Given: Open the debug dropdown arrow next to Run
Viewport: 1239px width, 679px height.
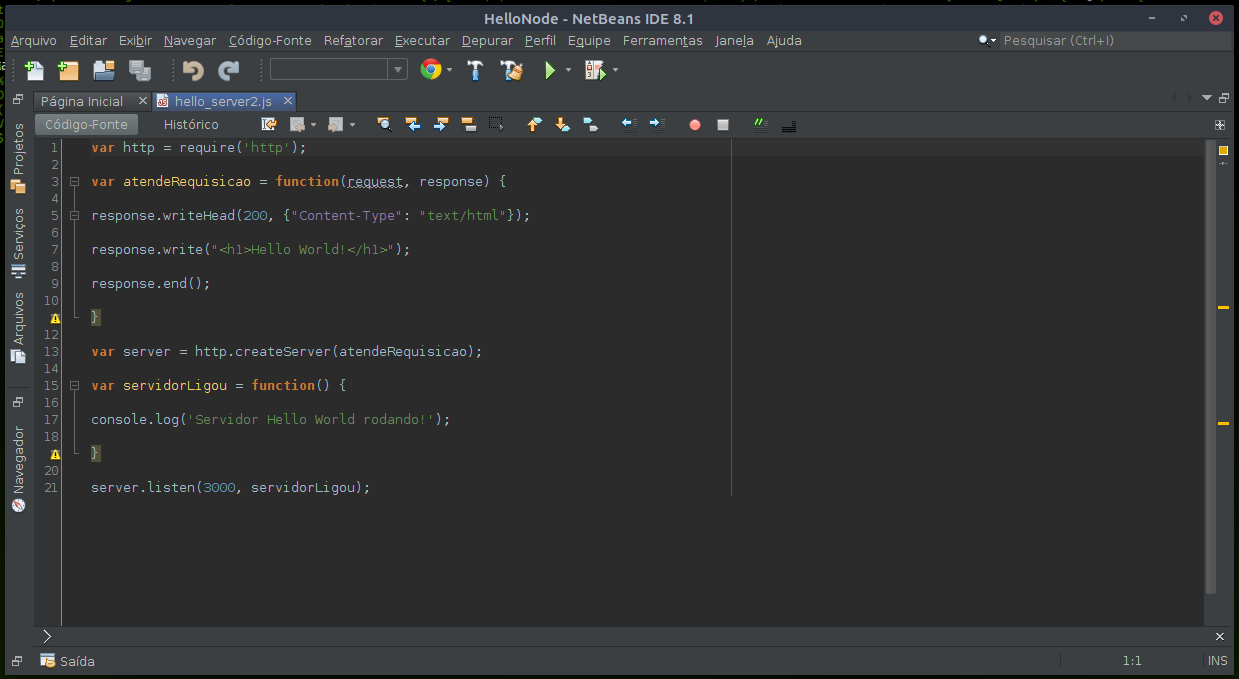Looking at the screenshot, I should [x=568, y=69].
